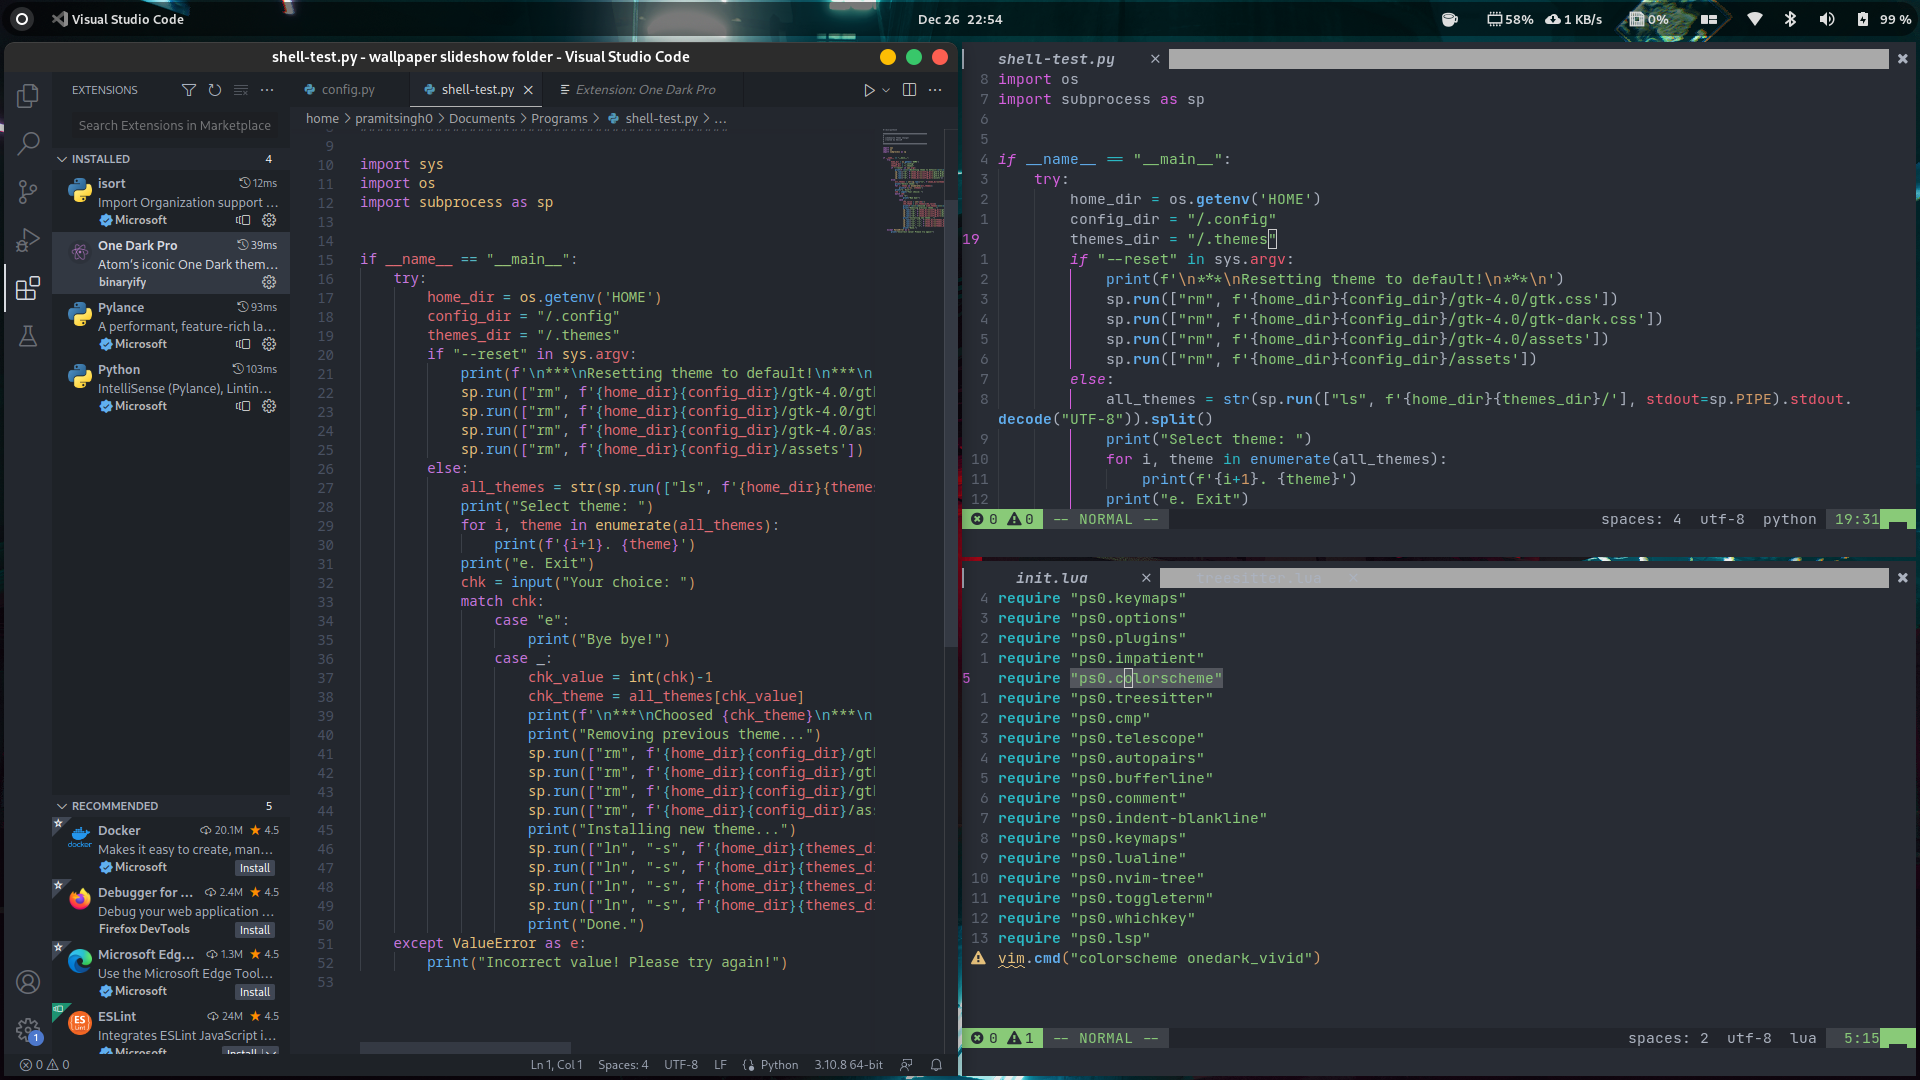Viewport: 1920px width, 1080px height.
Task: Refresh the extensions list
Action: (x=214, y=90)
